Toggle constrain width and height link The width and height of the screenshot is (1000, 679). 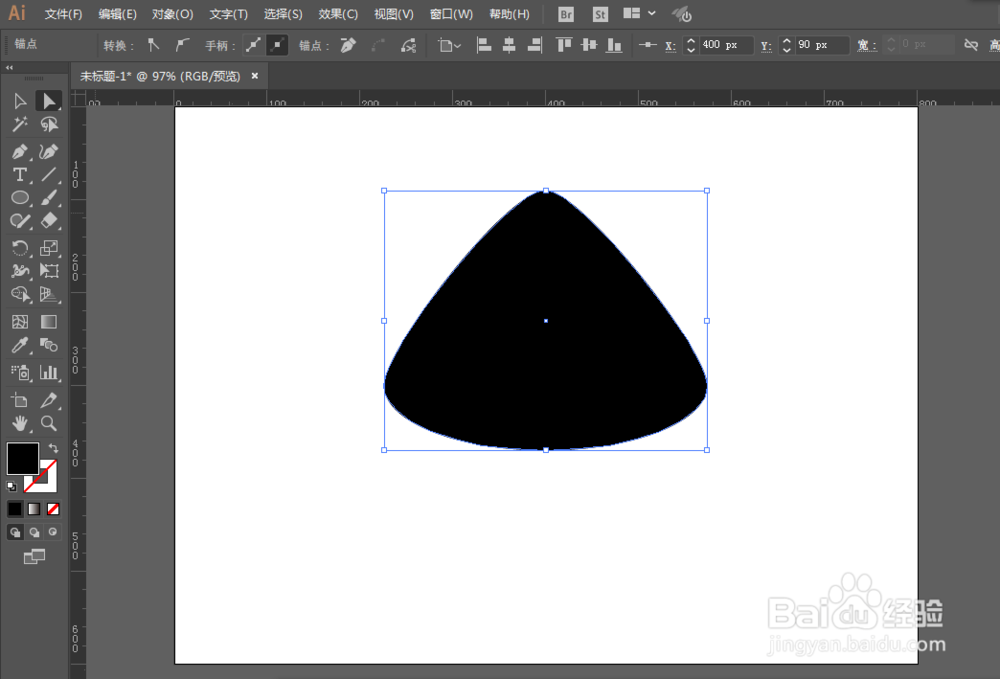(971, 45)
